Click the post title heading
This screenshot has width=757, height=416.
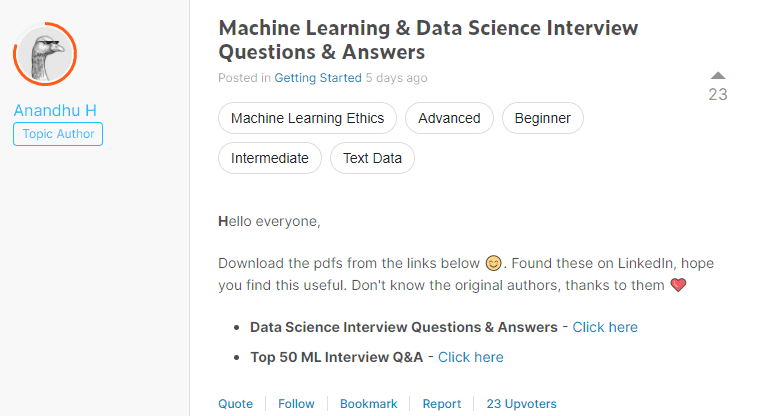click(x=428, y=40)
